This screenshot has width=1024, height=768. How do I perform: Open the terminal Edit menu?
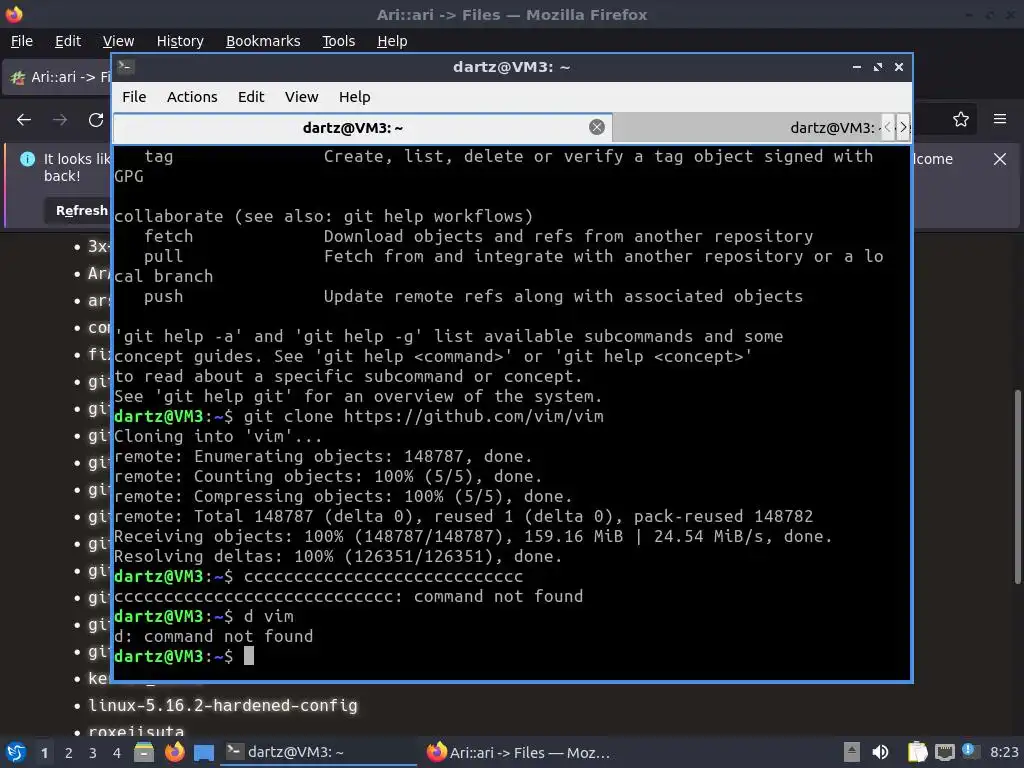tap(251, 97)
